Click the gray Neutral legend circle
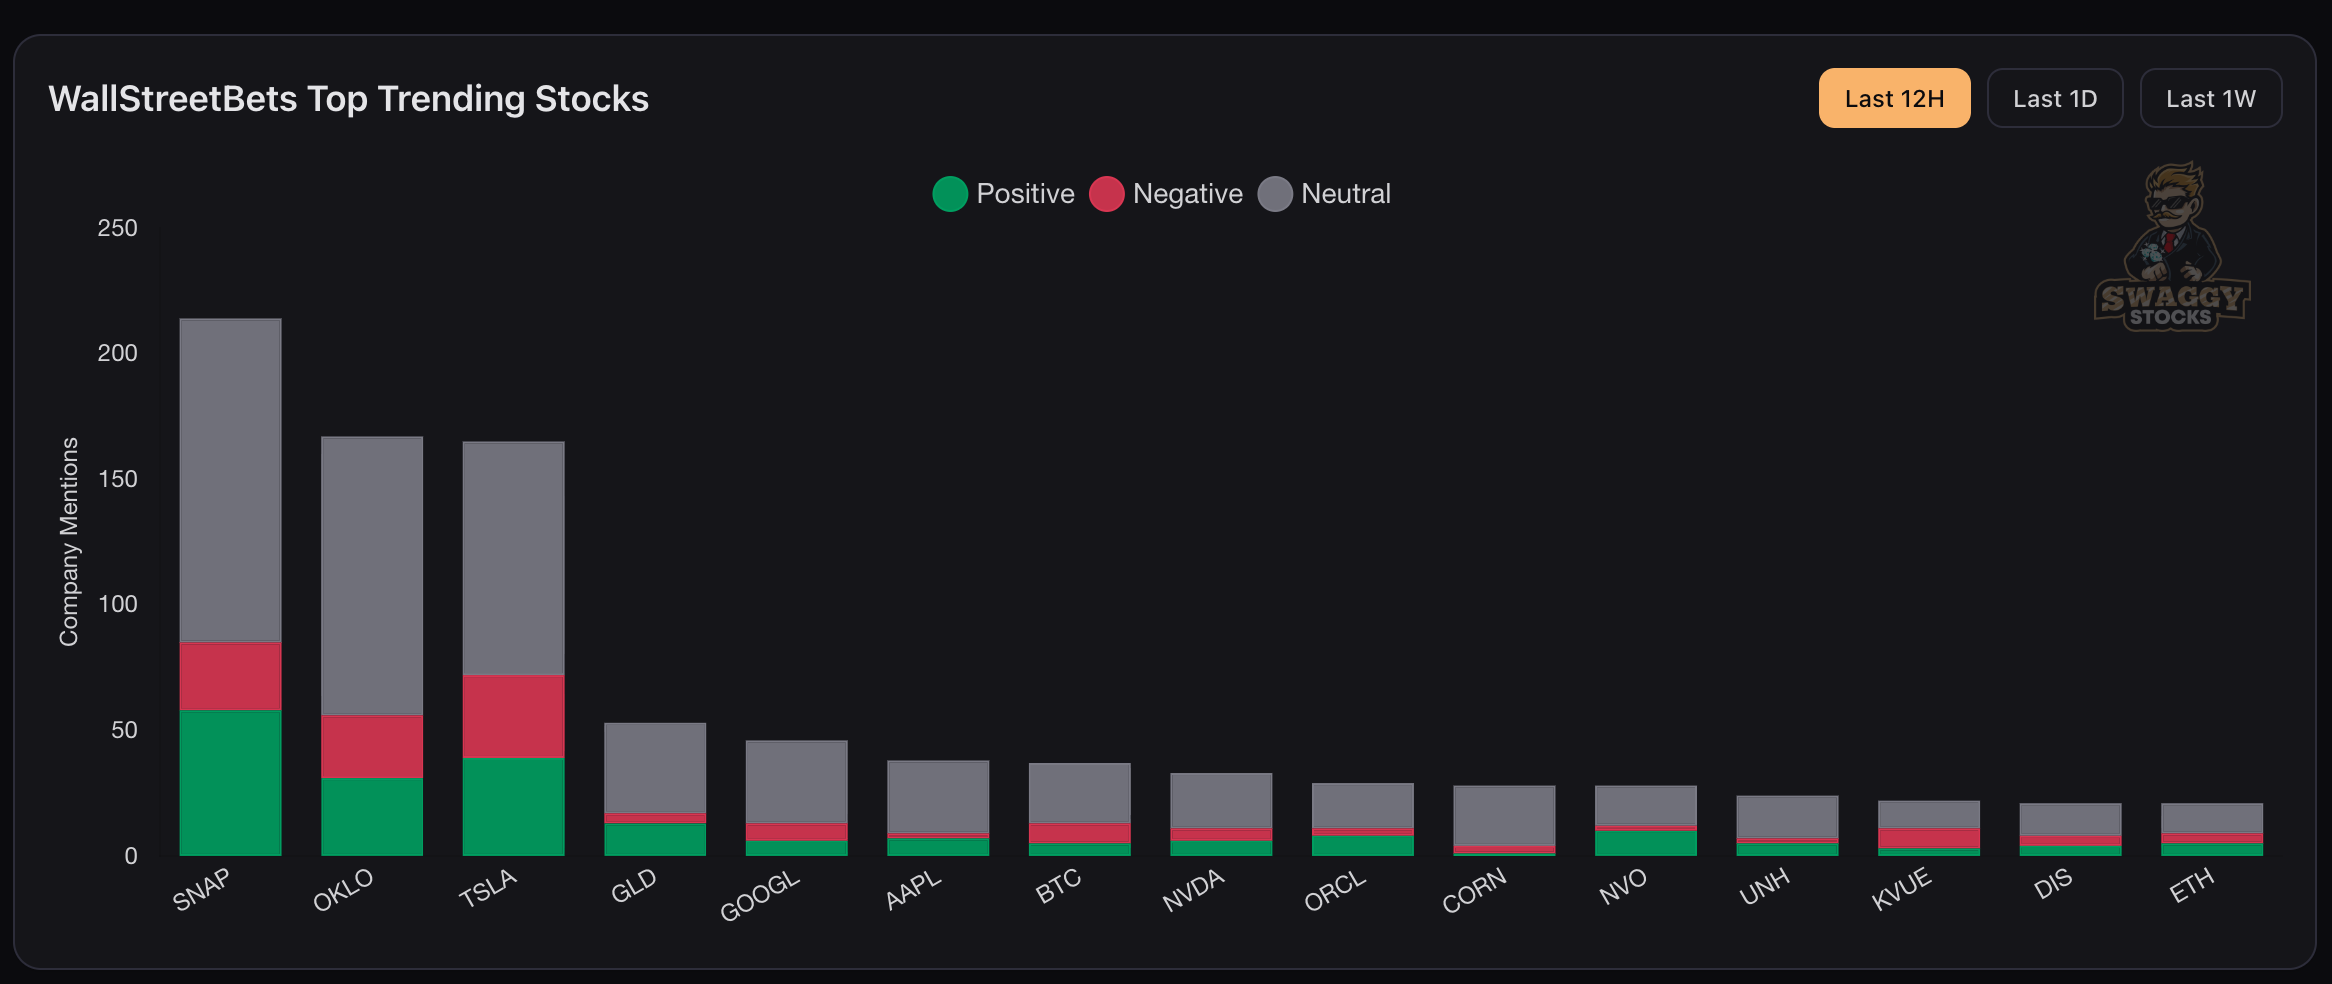Screen dimensions: 2332x984 1275,194
